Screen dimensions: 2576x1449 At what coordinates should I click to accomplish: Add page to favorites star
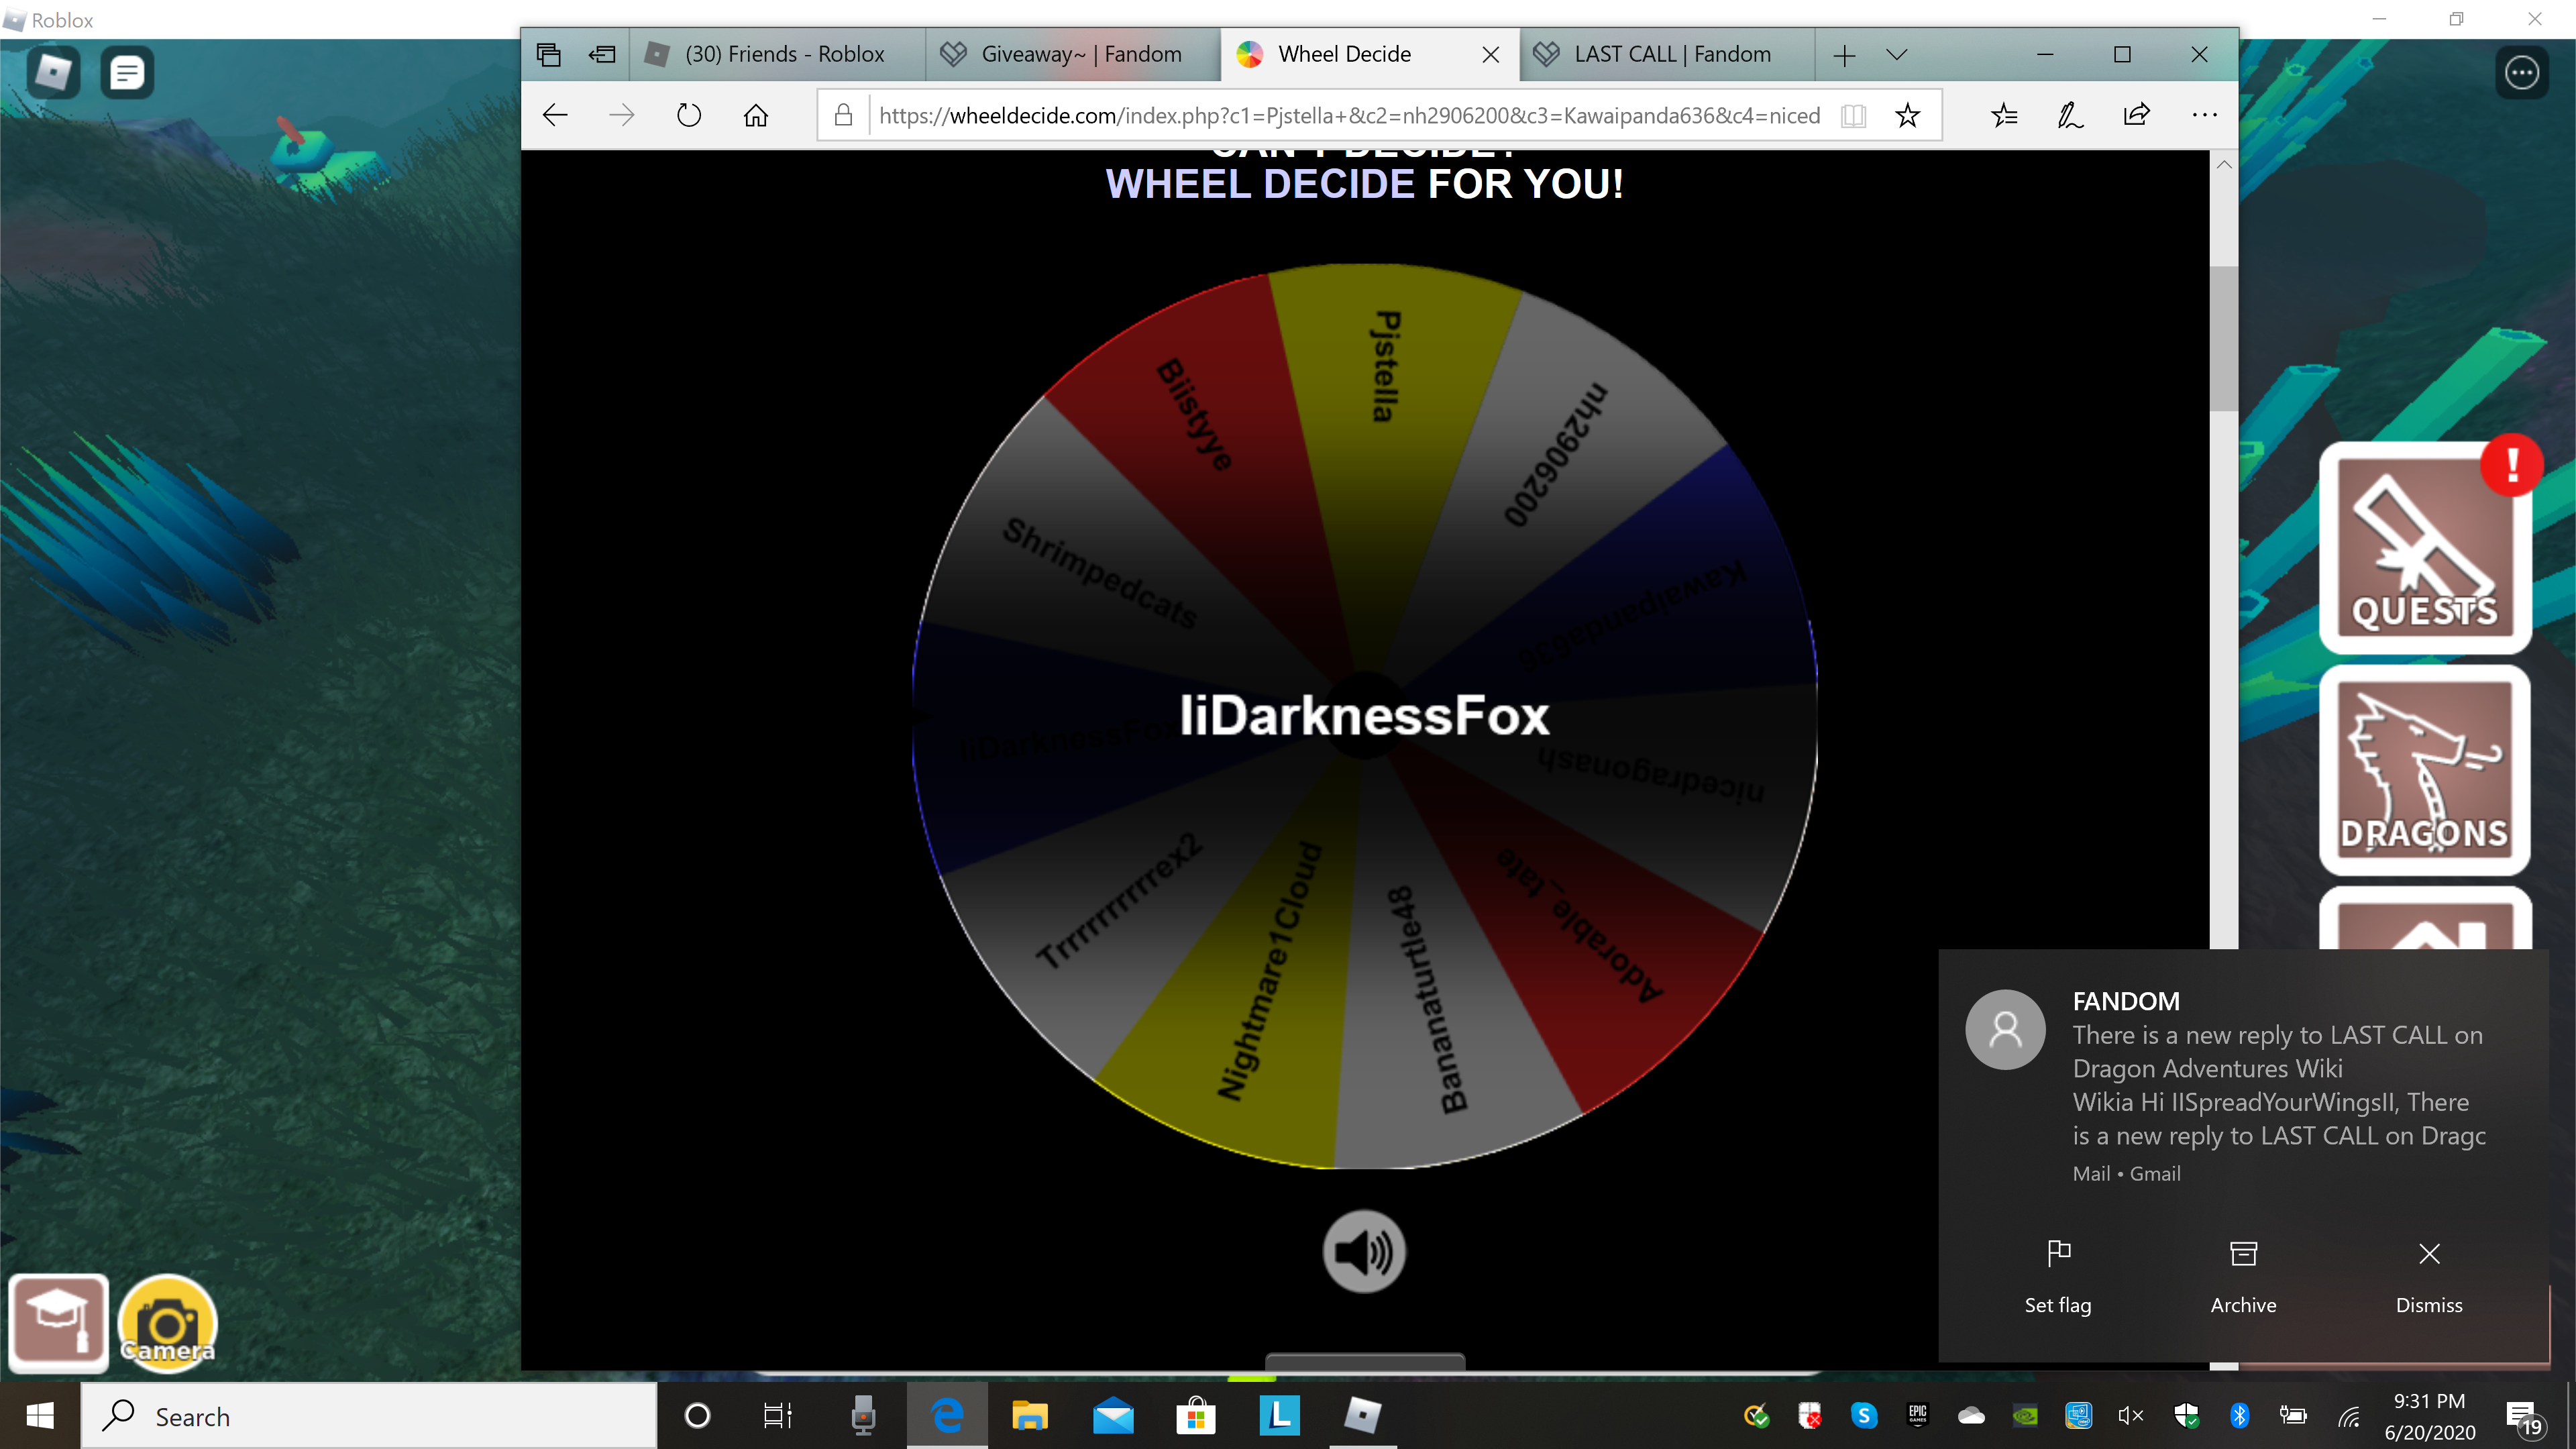tap(1907, 115)
